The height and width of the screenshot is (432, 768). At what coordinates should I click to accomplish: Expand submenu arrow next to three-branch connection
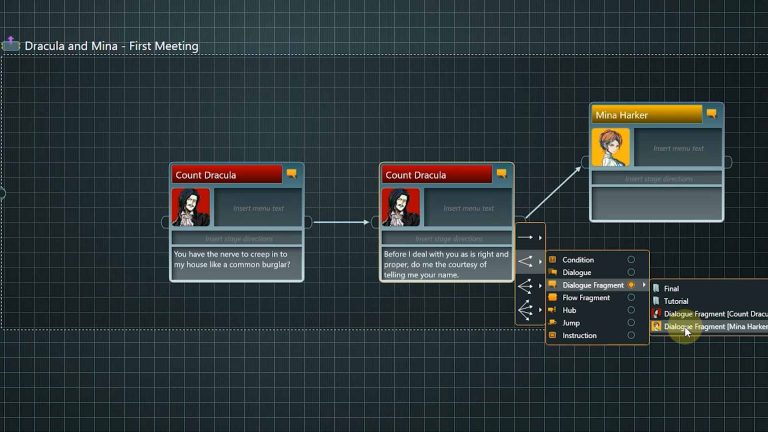click(x=540, y=286)
